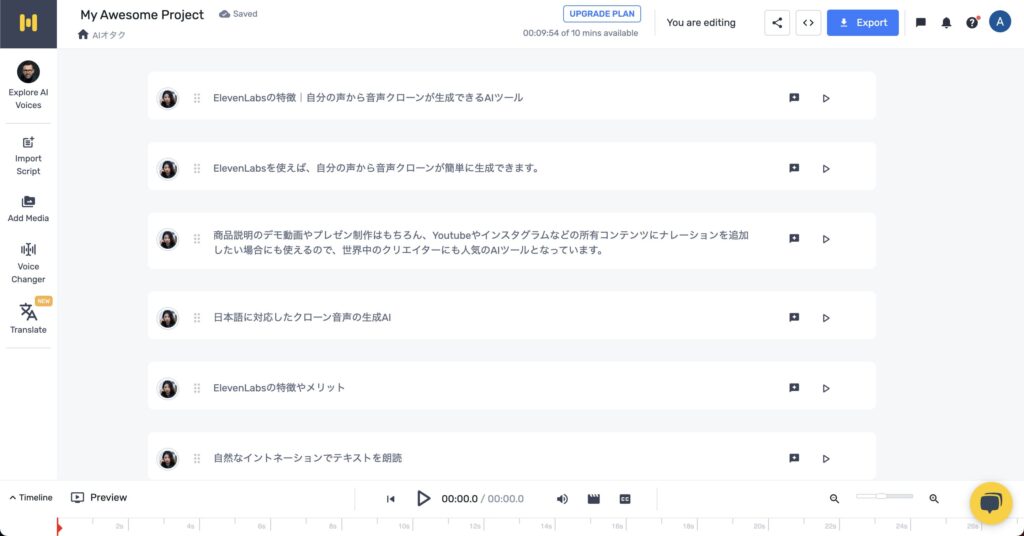Skip to start of timeline
The image size is (1024, 536).
pyautogui.click(x=391, y=499)
